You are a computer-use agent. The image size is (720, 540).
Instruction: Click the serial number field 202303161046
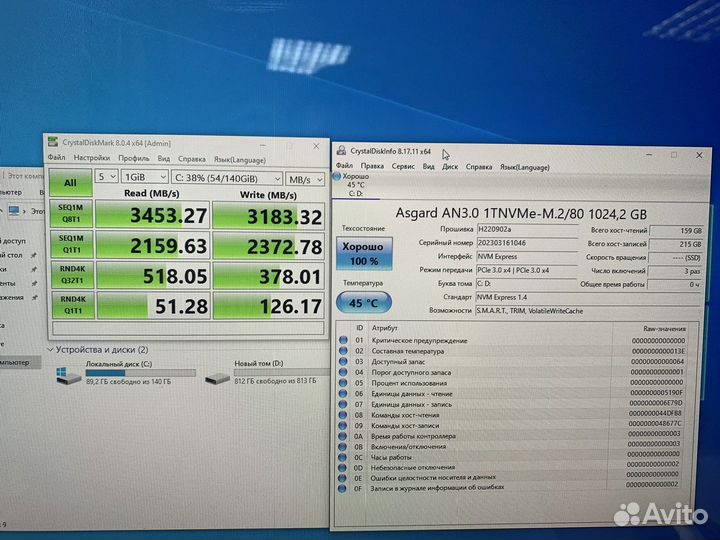pos(527,243)
